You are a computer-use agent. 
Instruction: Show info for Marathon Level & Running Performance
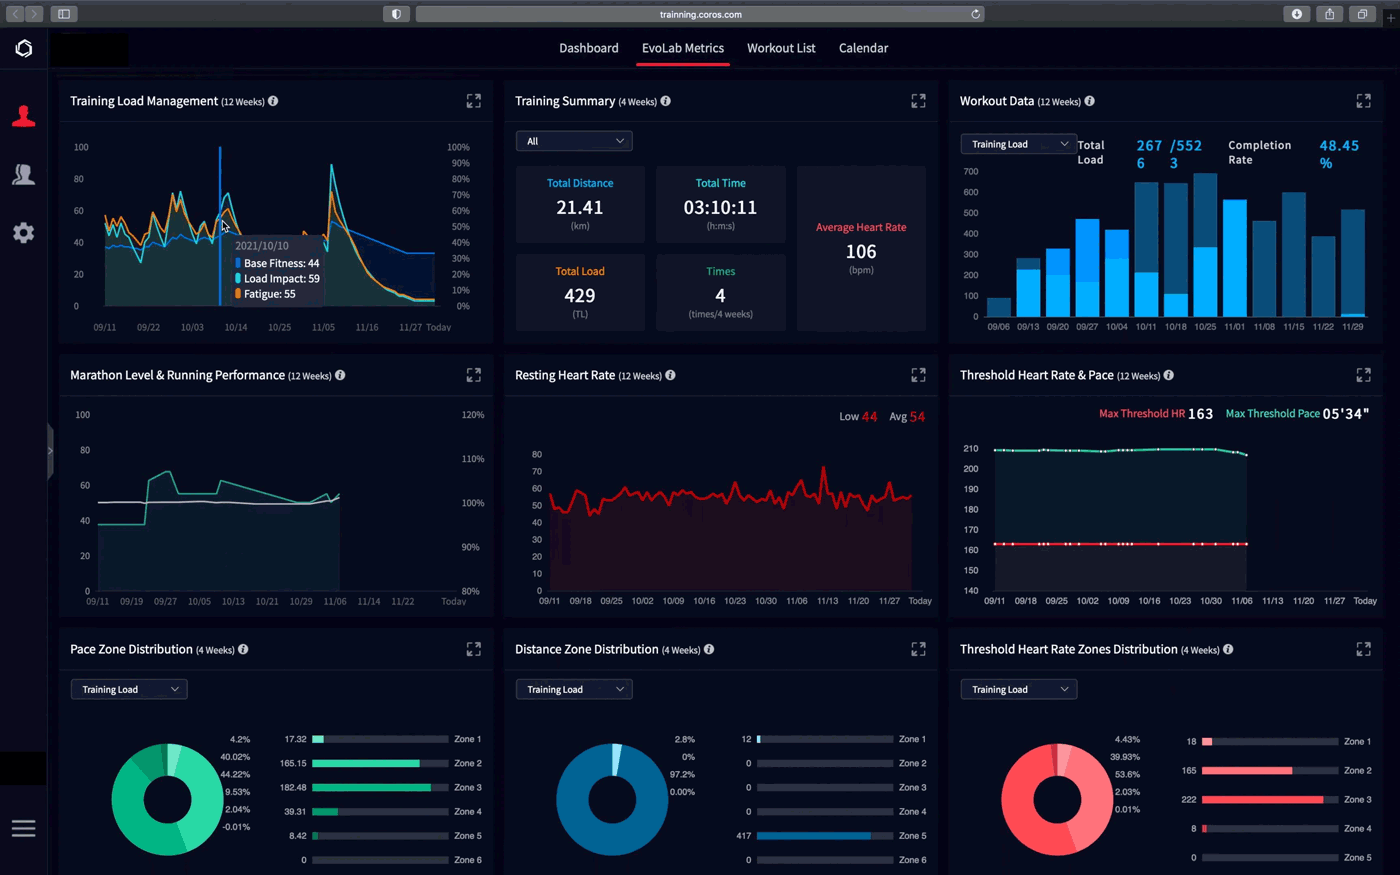click(x=340, y=375)
